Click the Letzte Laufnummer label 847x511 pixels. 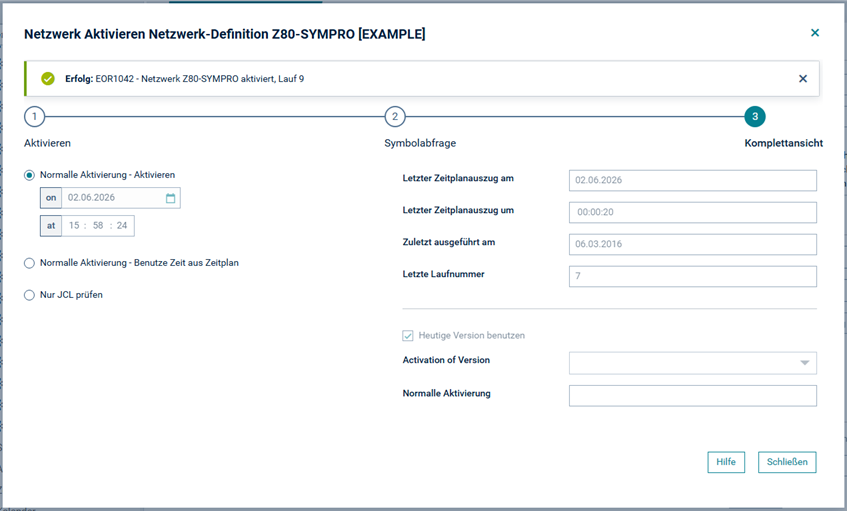point(443,274)
